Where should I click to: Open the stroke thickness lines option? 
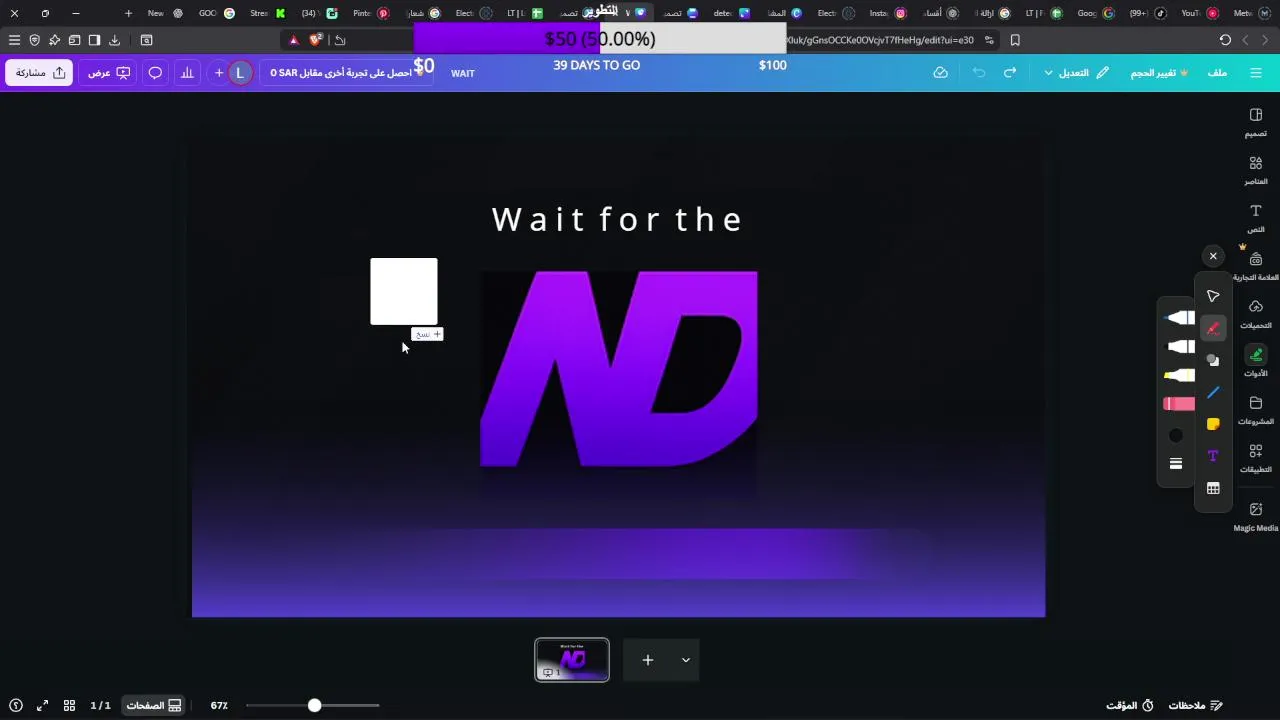click(1176, 464)
